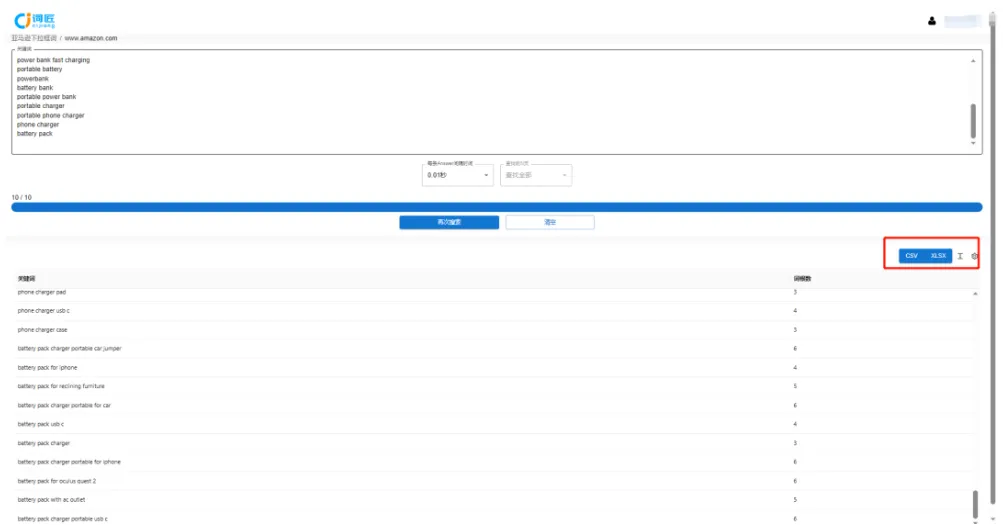Click the CJ logo icon
This screenshot has width=1003, height=525.
35,20
